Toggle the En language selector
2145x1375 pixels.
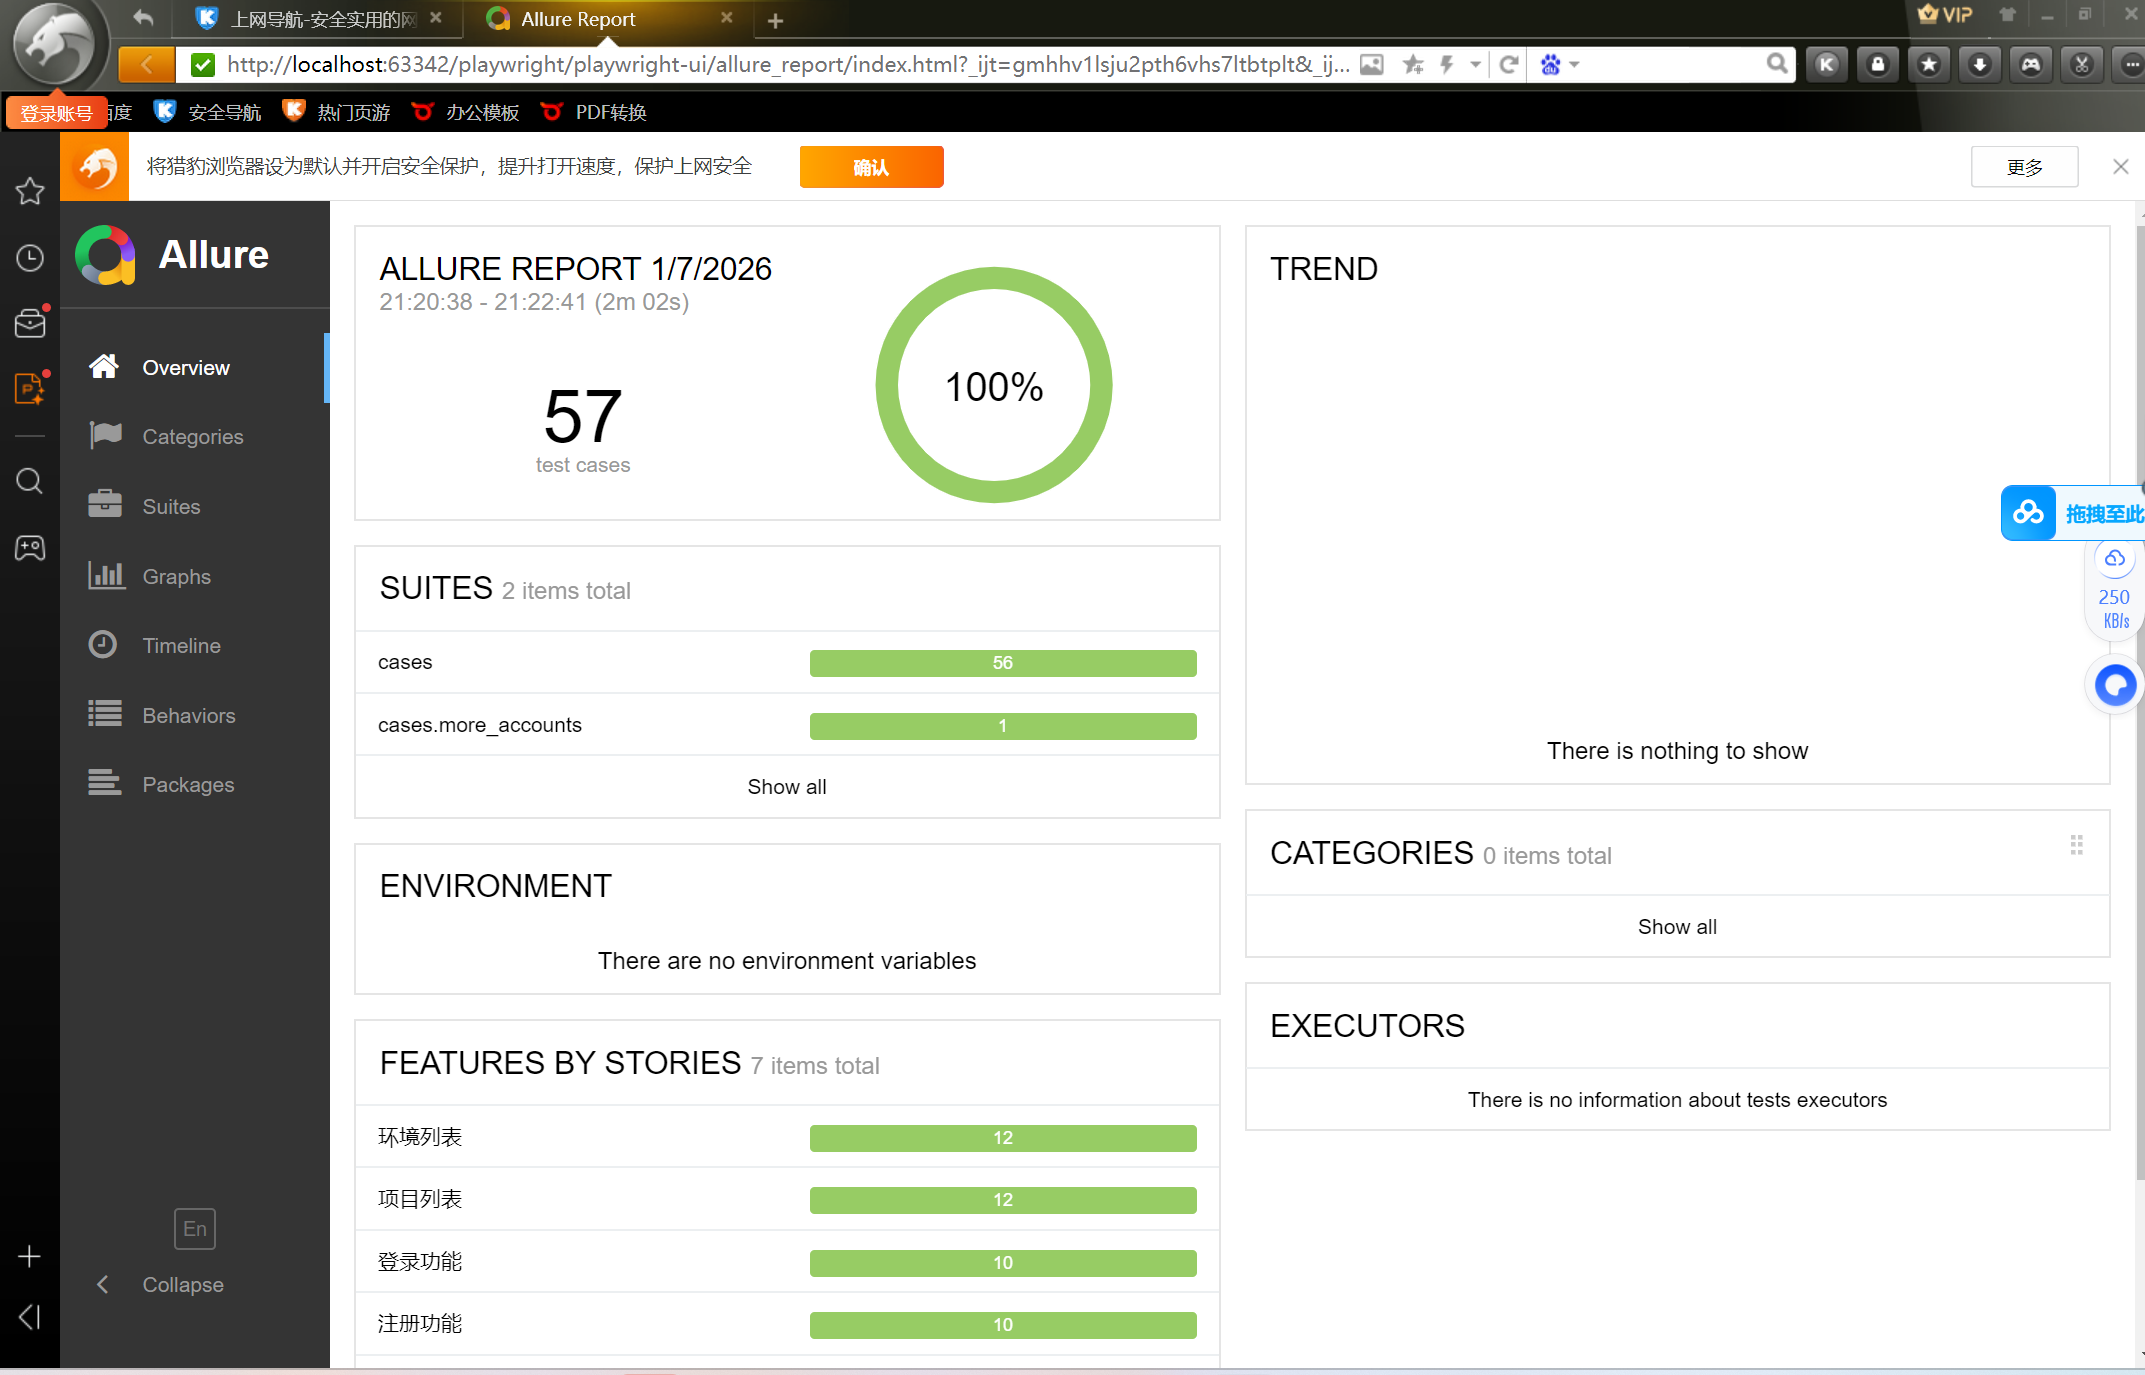195,1228
